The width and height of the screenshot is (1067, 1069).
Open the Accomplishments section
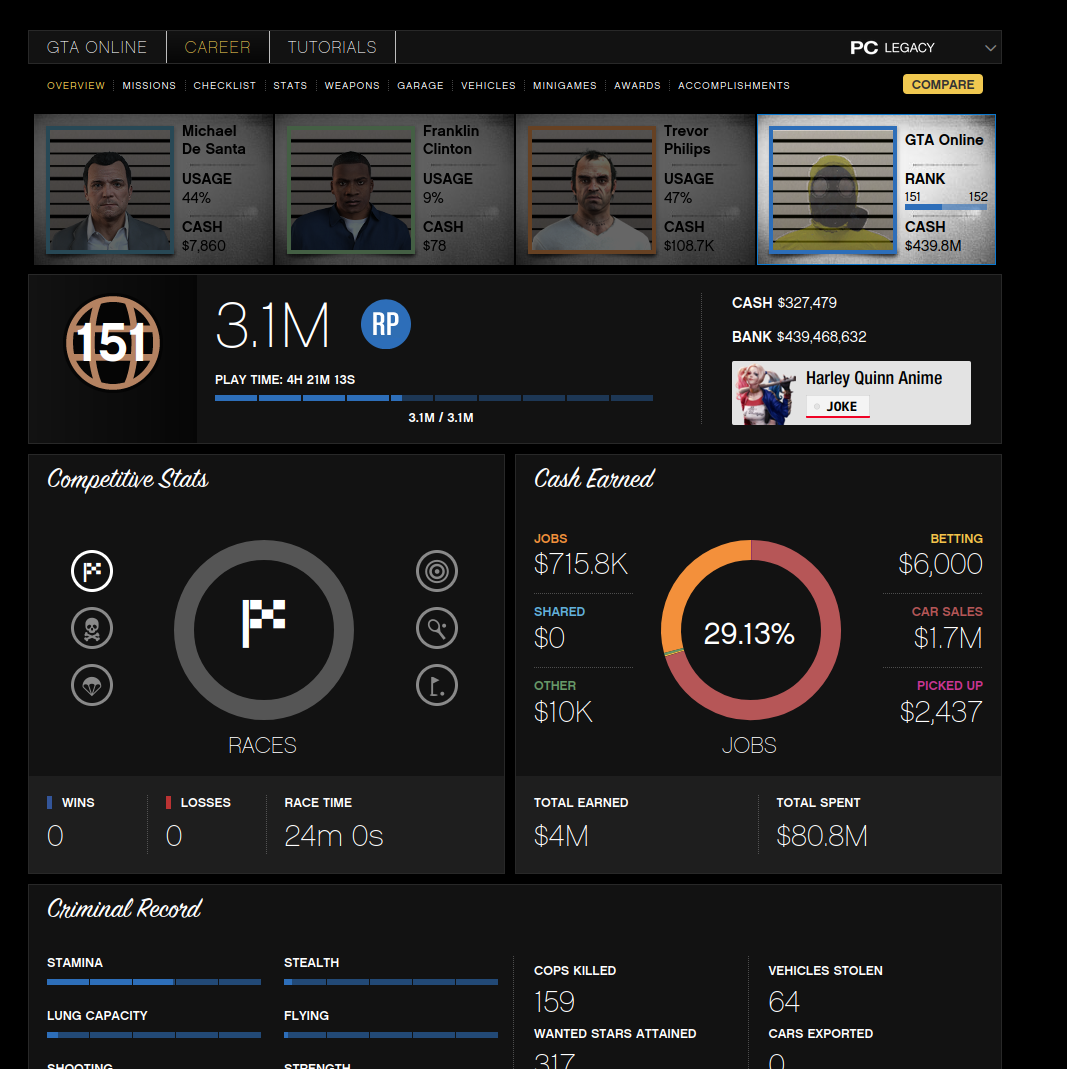tap(734, 86)
